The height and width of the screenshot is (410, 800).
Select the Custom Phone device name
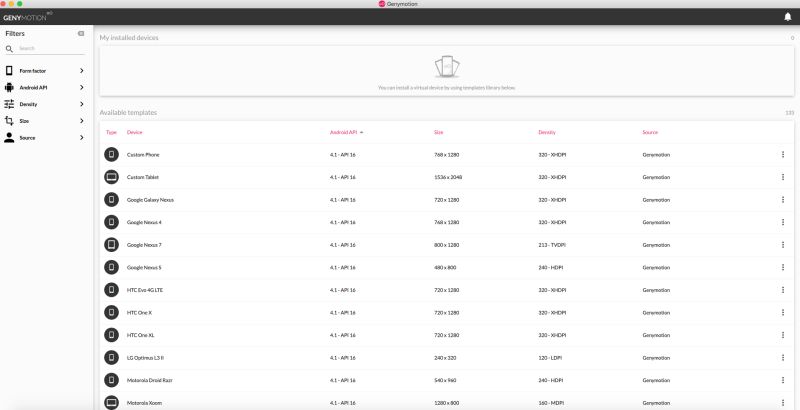click(x=143, y=155)
